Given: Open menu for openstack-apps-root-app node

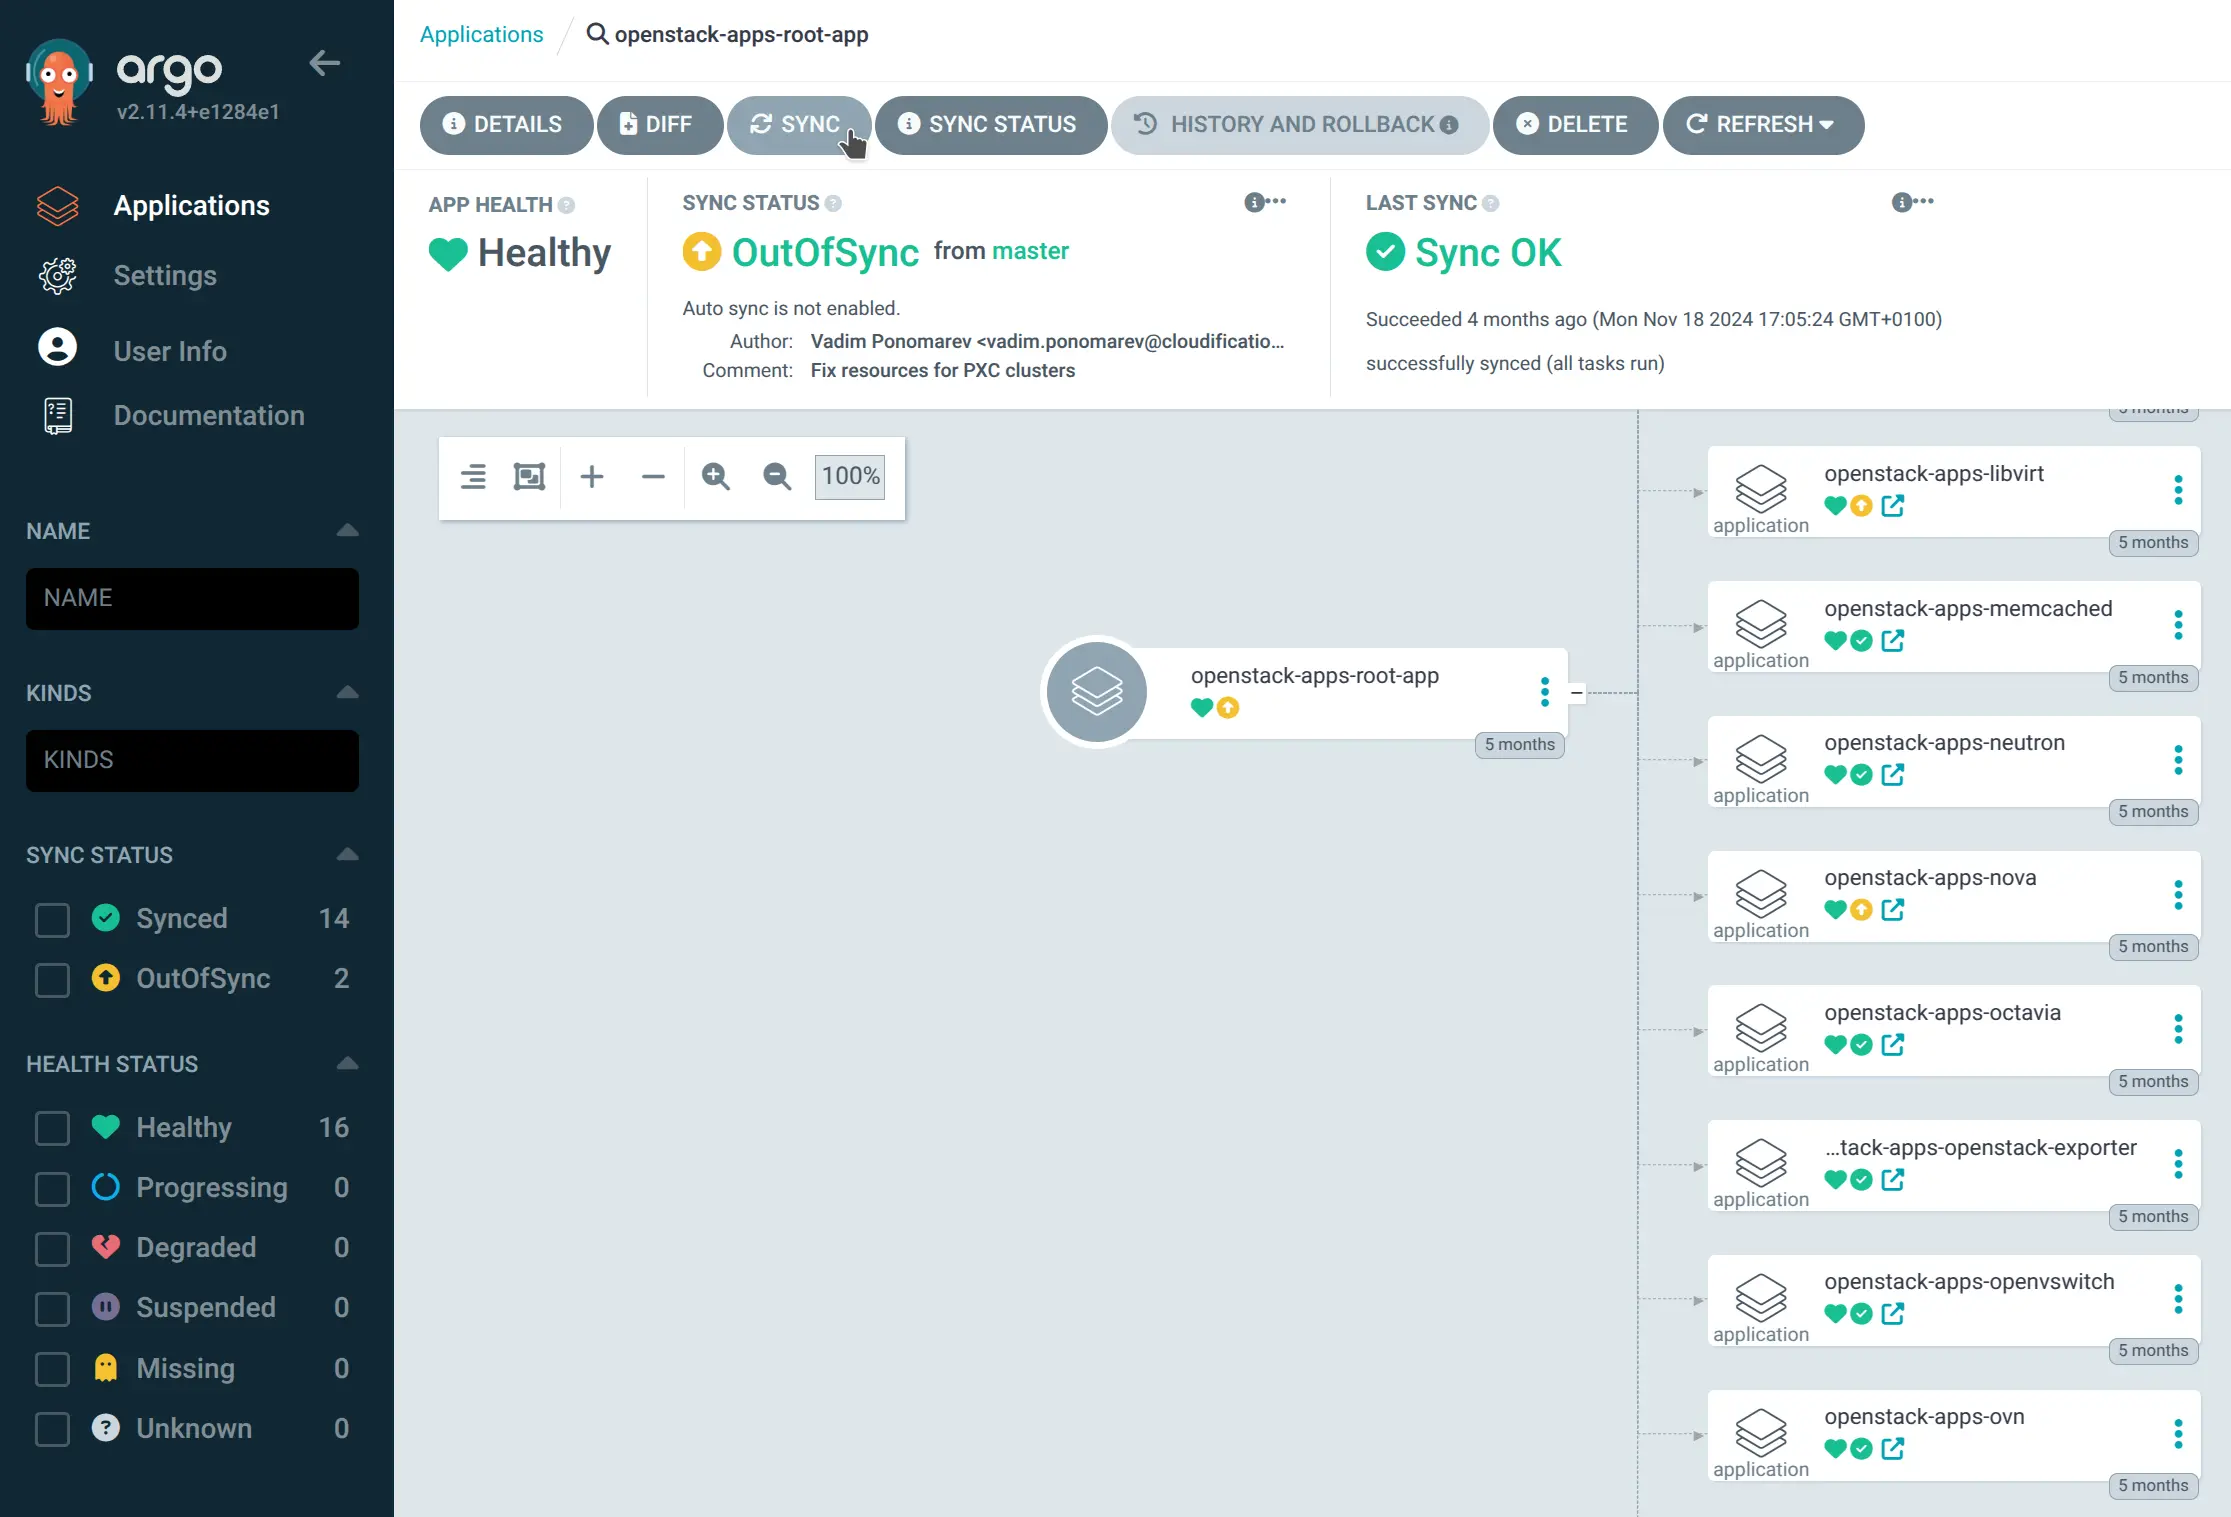Looking at the screenshot, I should (x=1545, y=692).
